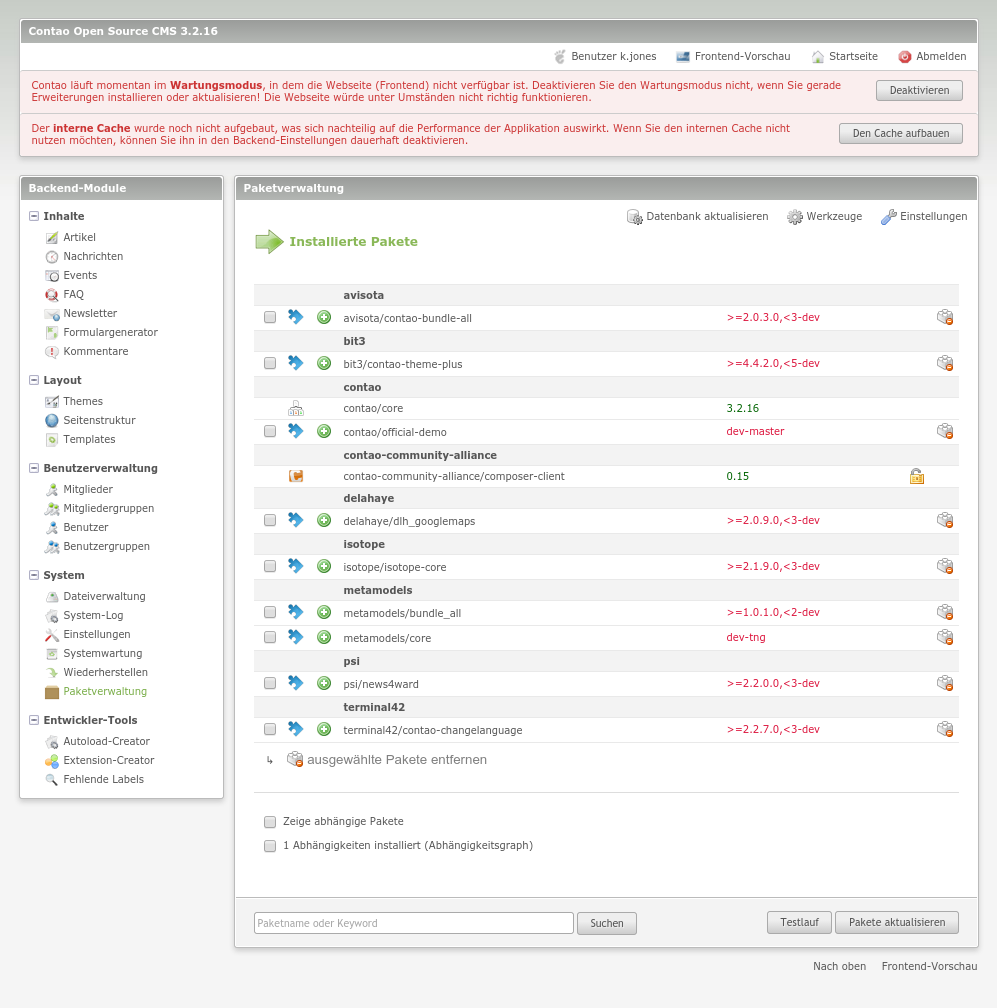Tick the metamodels/core checkbox

point(270,637)
